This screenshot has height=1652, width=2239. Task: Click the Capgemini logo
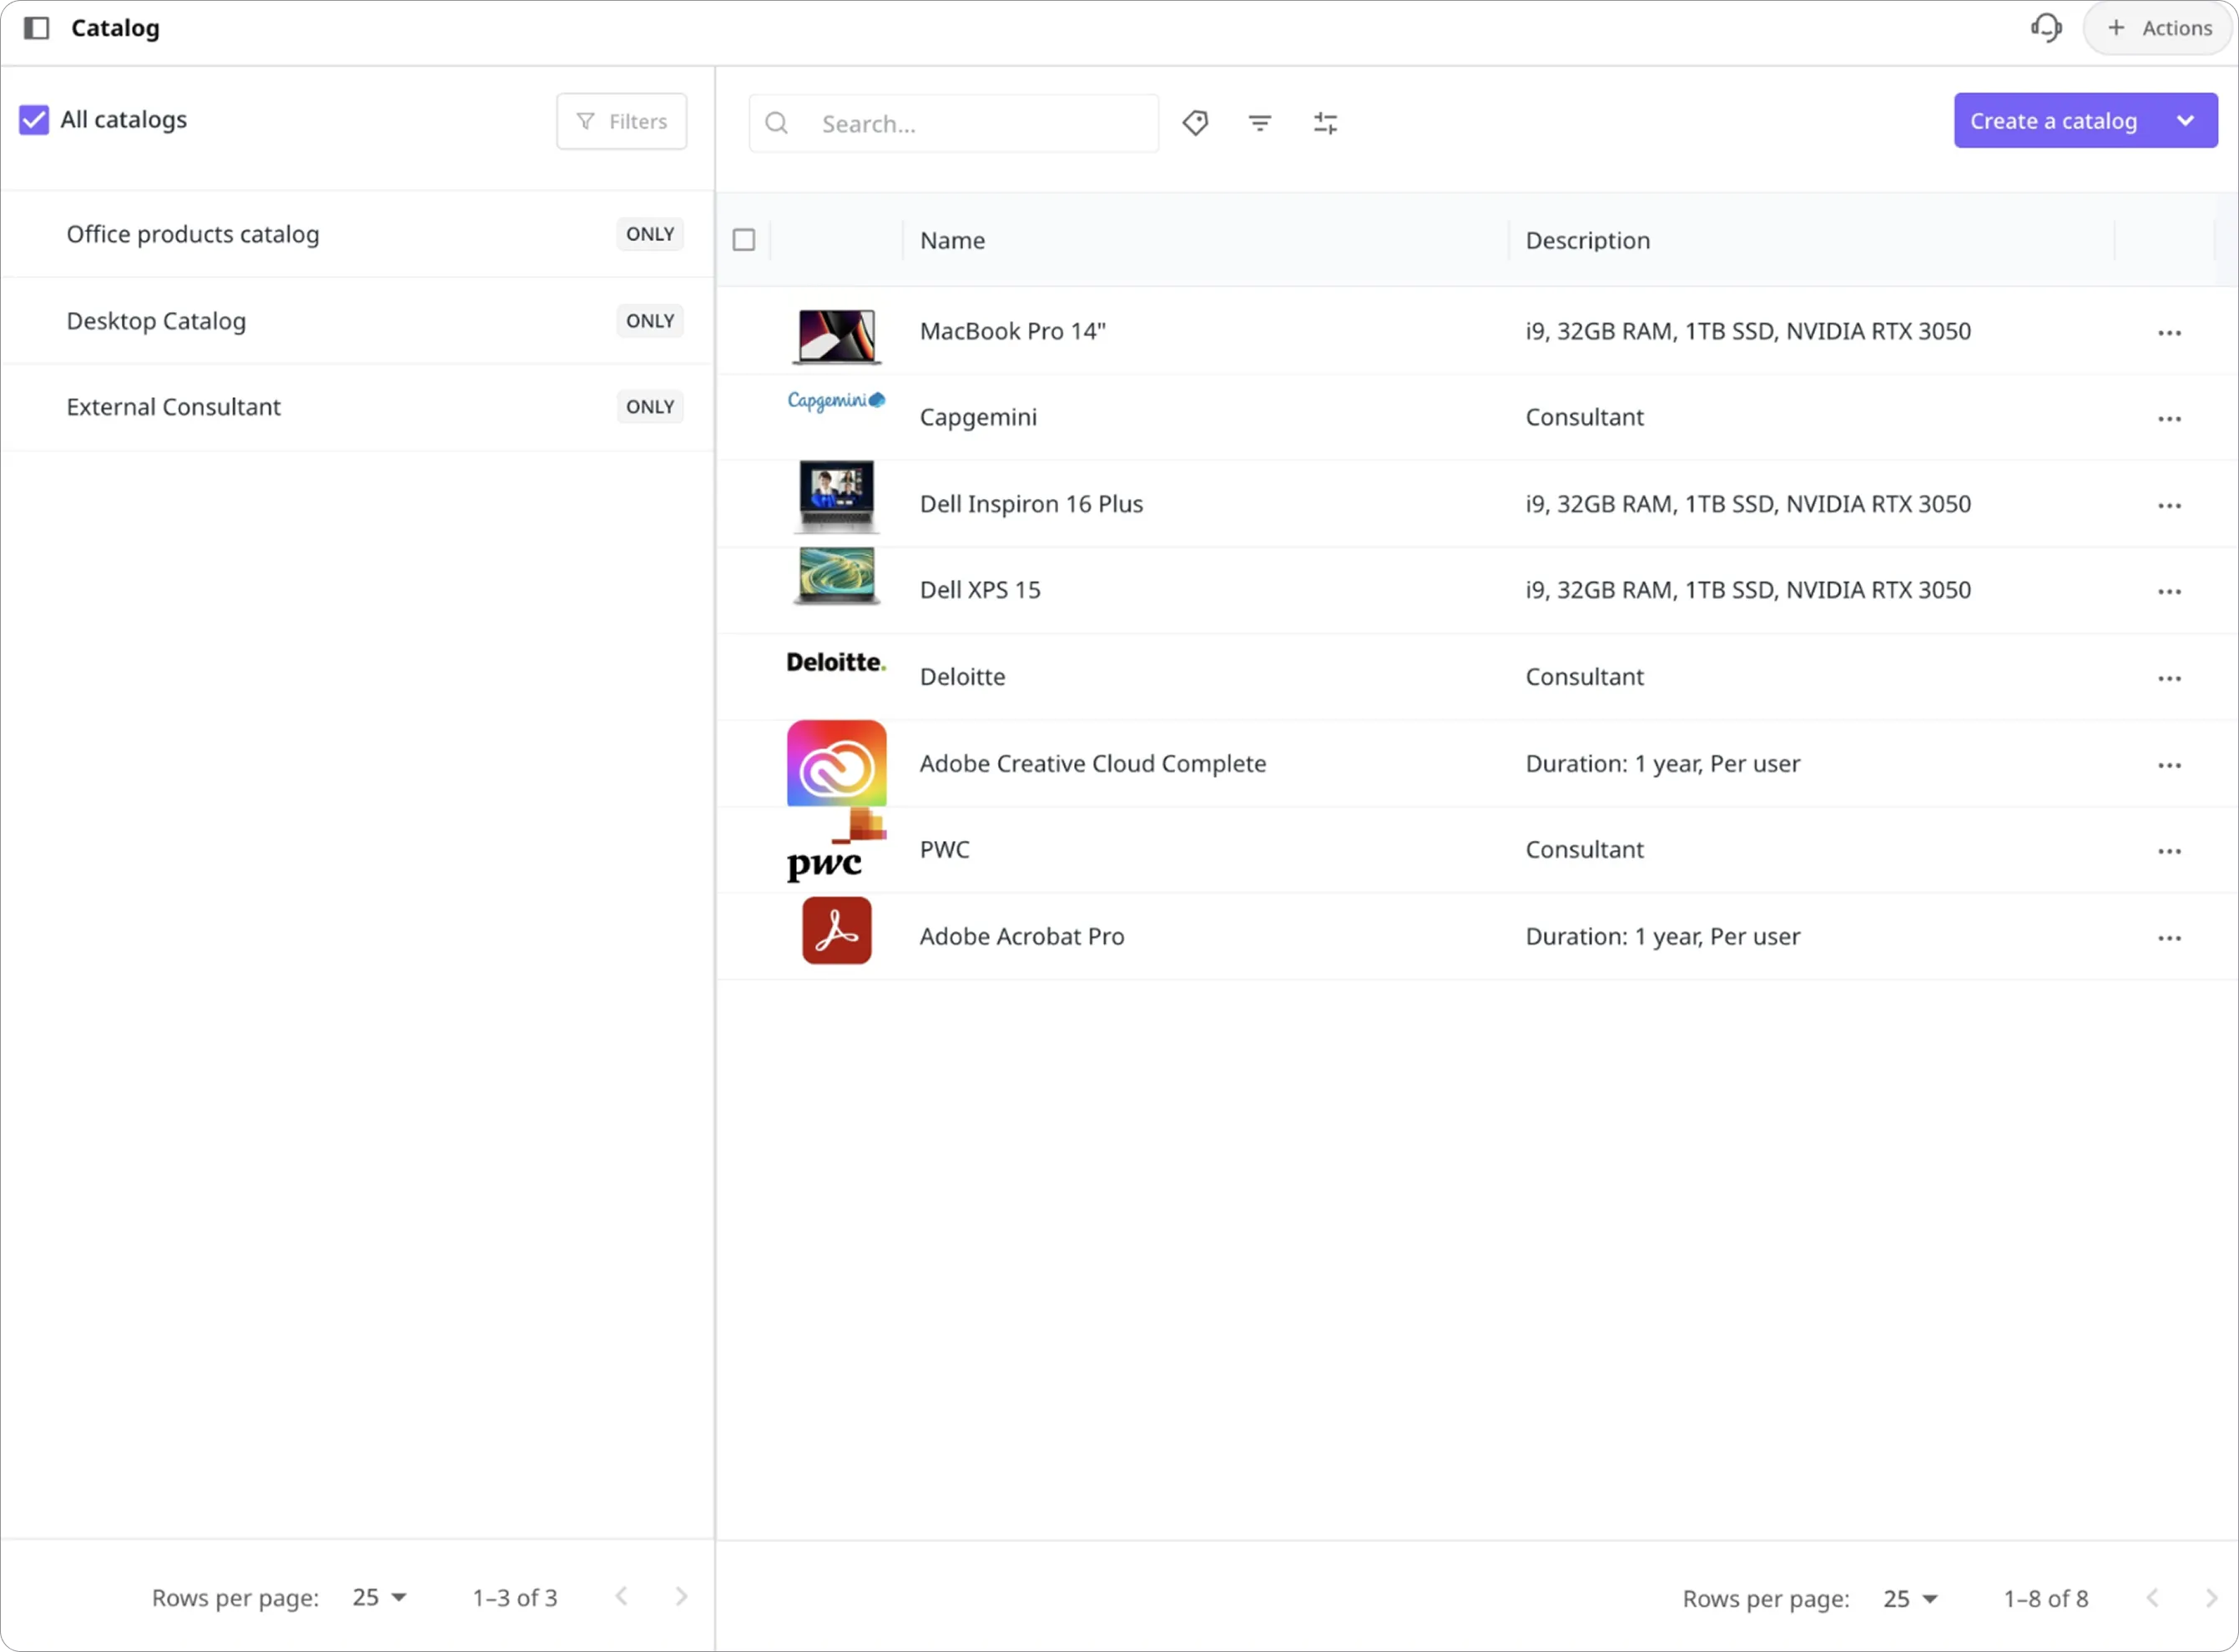(x=837, y=401)
